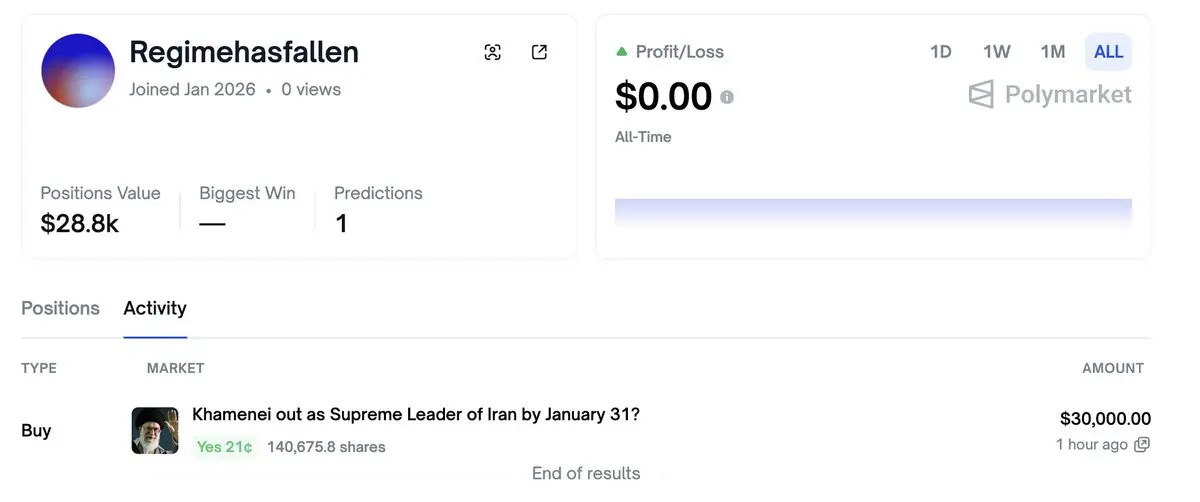1200x502 pixels.
Task: Click the scan profile QR icon
Action: point(492,53)
